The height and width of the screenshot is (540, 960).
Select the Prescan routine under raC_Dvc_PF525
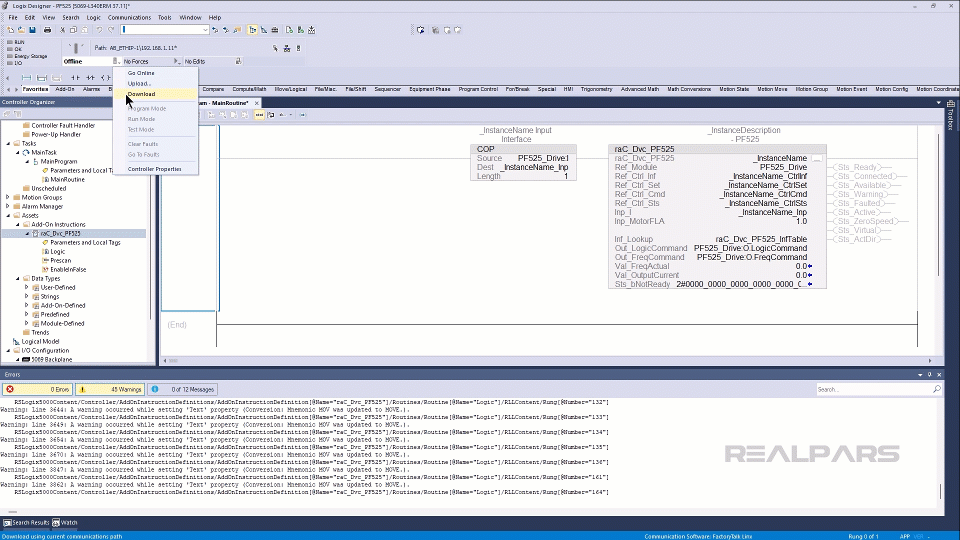coord(61,260)
